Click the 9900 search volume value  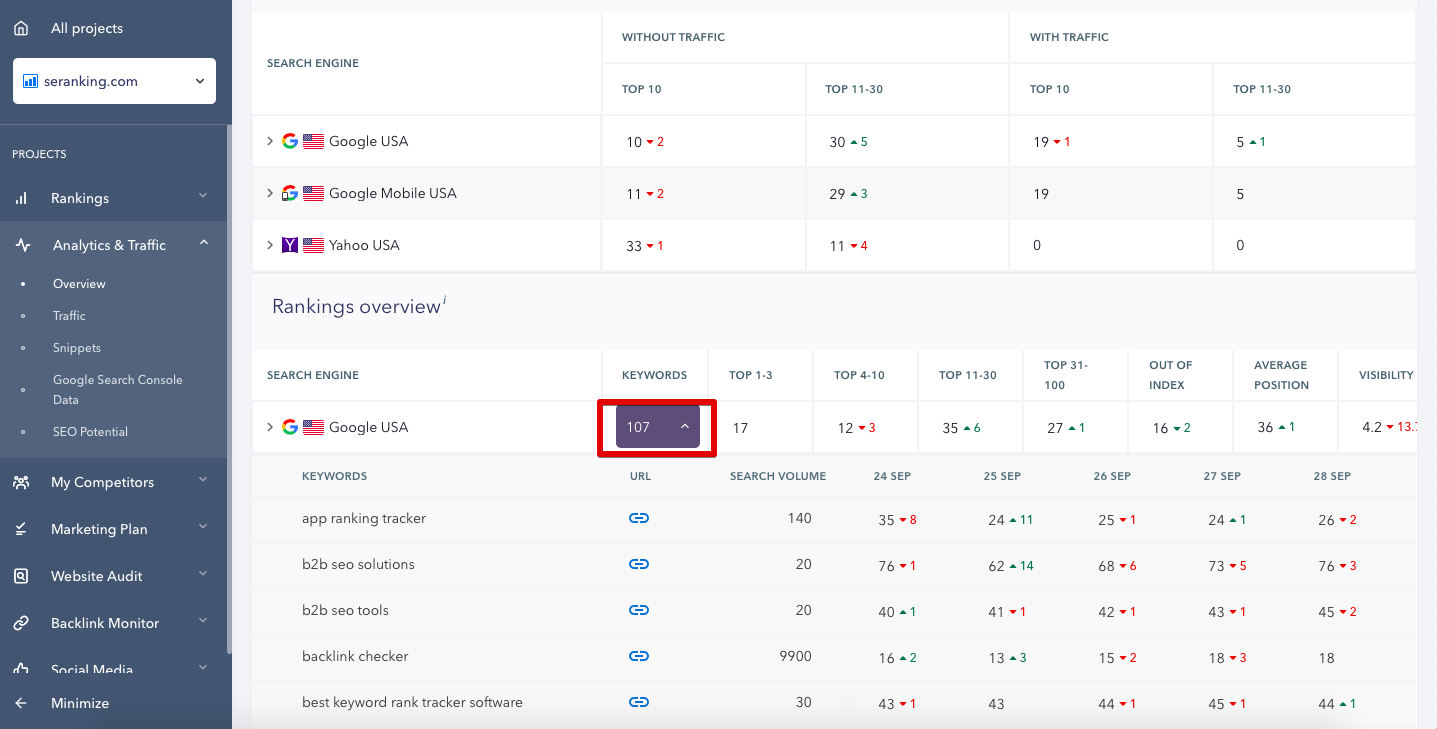796,656
